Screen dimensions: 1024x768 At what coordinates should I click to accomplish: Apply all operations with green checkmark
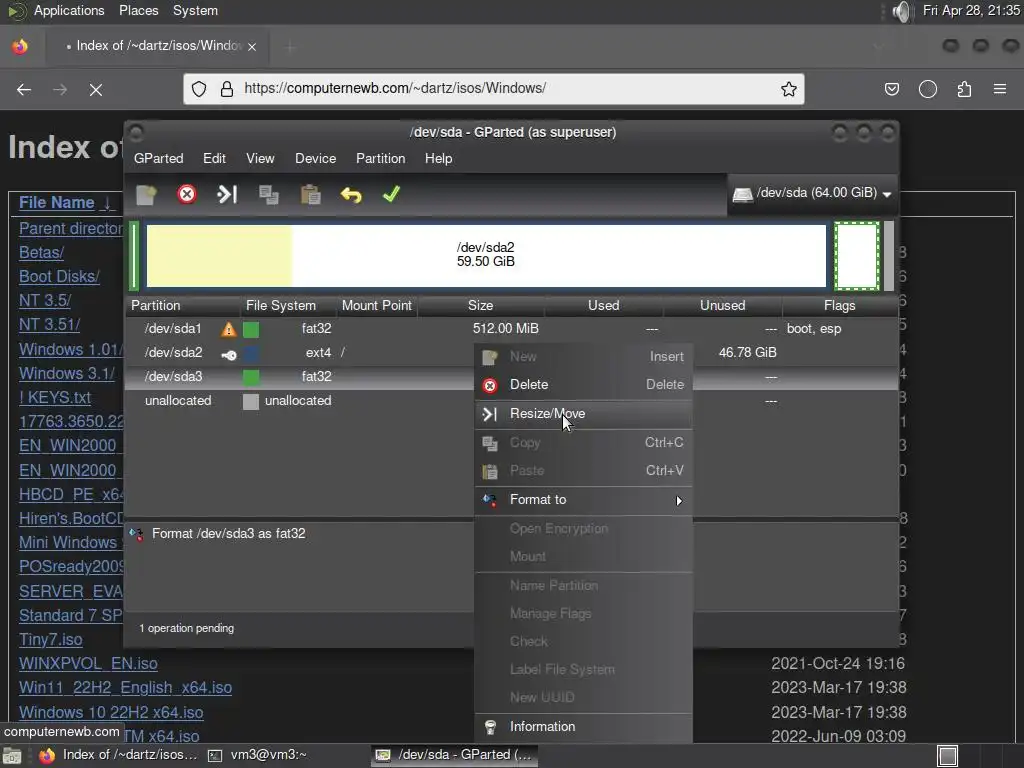(x=391, y=194)
